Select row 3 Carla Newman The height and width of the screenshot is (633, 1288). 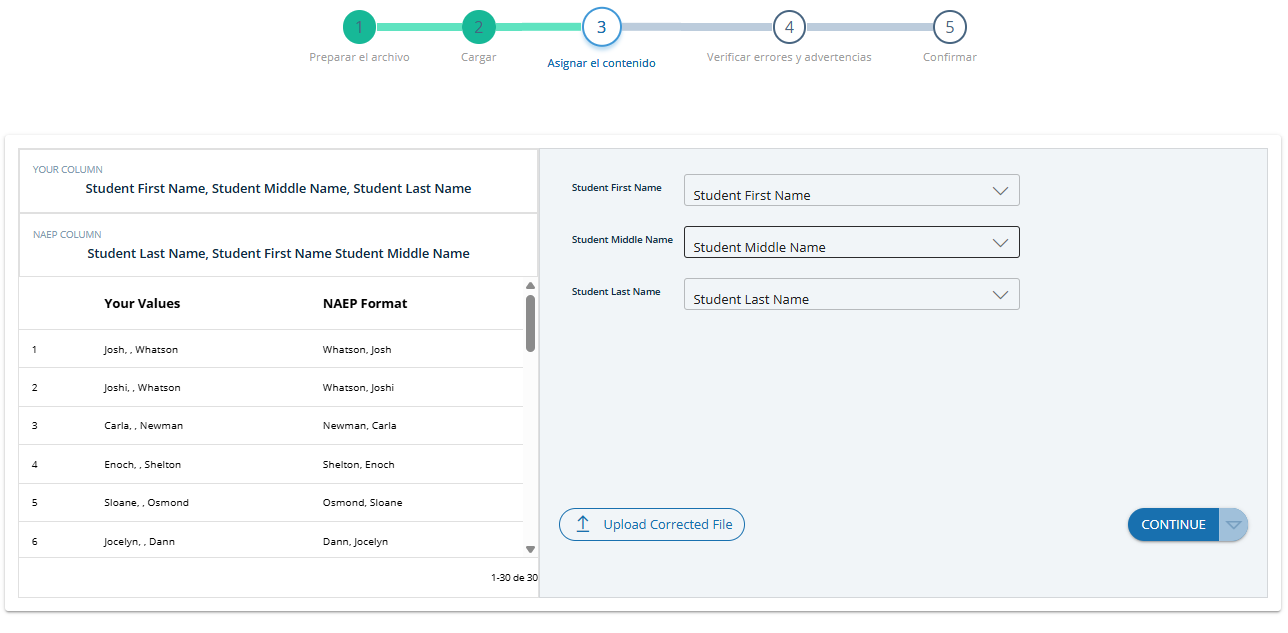point(270,426)
